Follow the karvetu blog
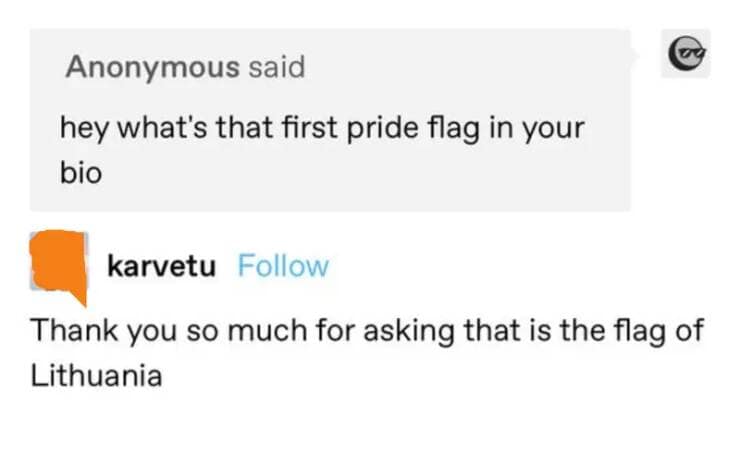Screen dimensions: 740x465 click(283, 267)
